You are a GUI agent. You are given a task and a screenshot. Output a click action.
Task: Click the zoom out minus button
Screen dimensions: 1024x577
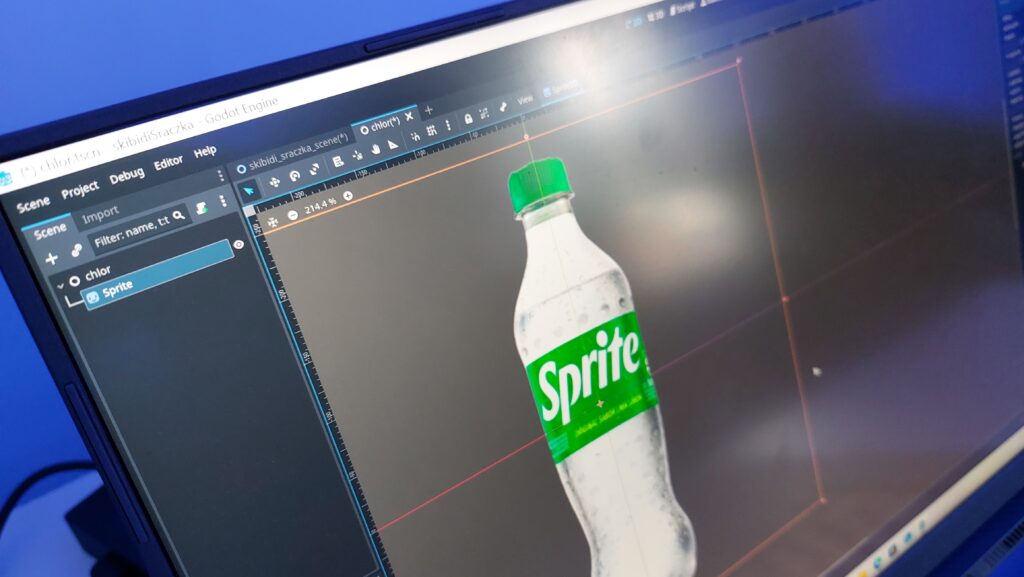click(x=292, y=214)
